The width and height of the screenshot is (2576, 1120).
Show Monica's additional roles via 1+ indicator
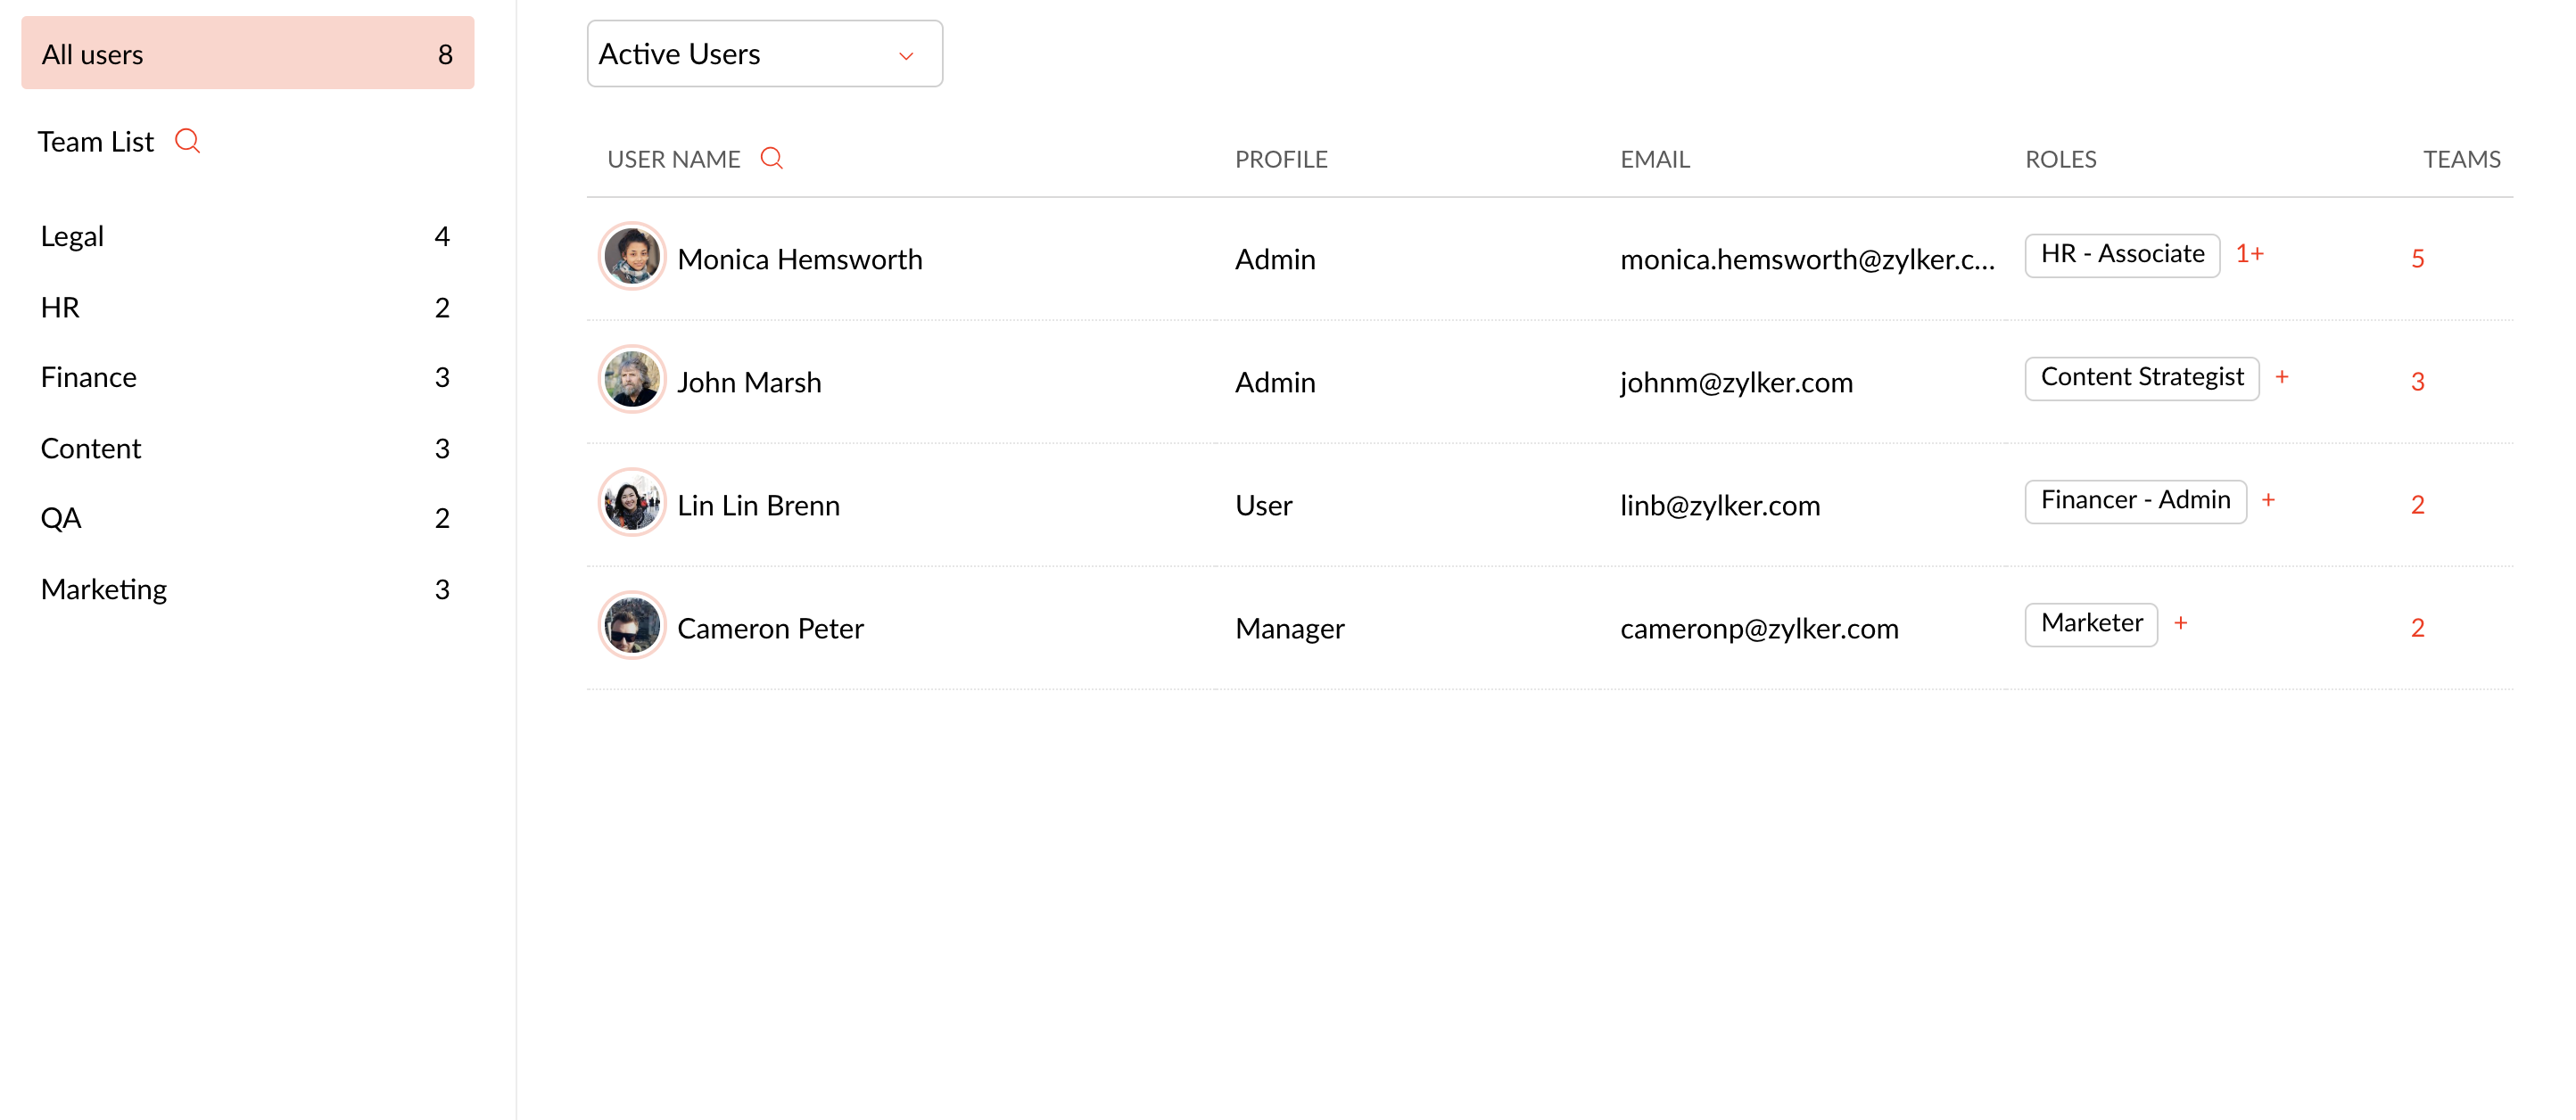coord(2249,254)
